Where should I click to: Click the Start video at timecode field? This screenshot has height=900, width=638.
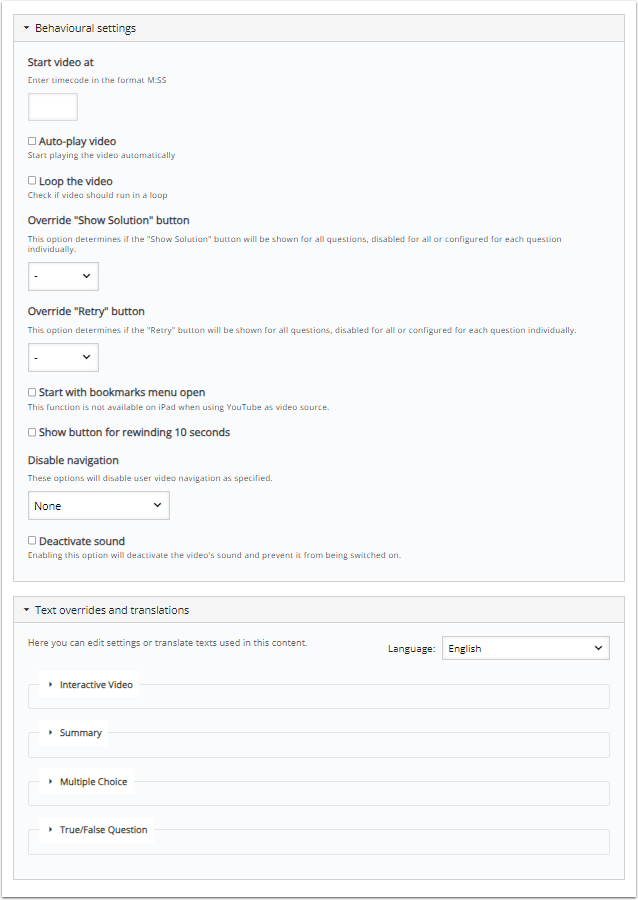pos(53,107)
